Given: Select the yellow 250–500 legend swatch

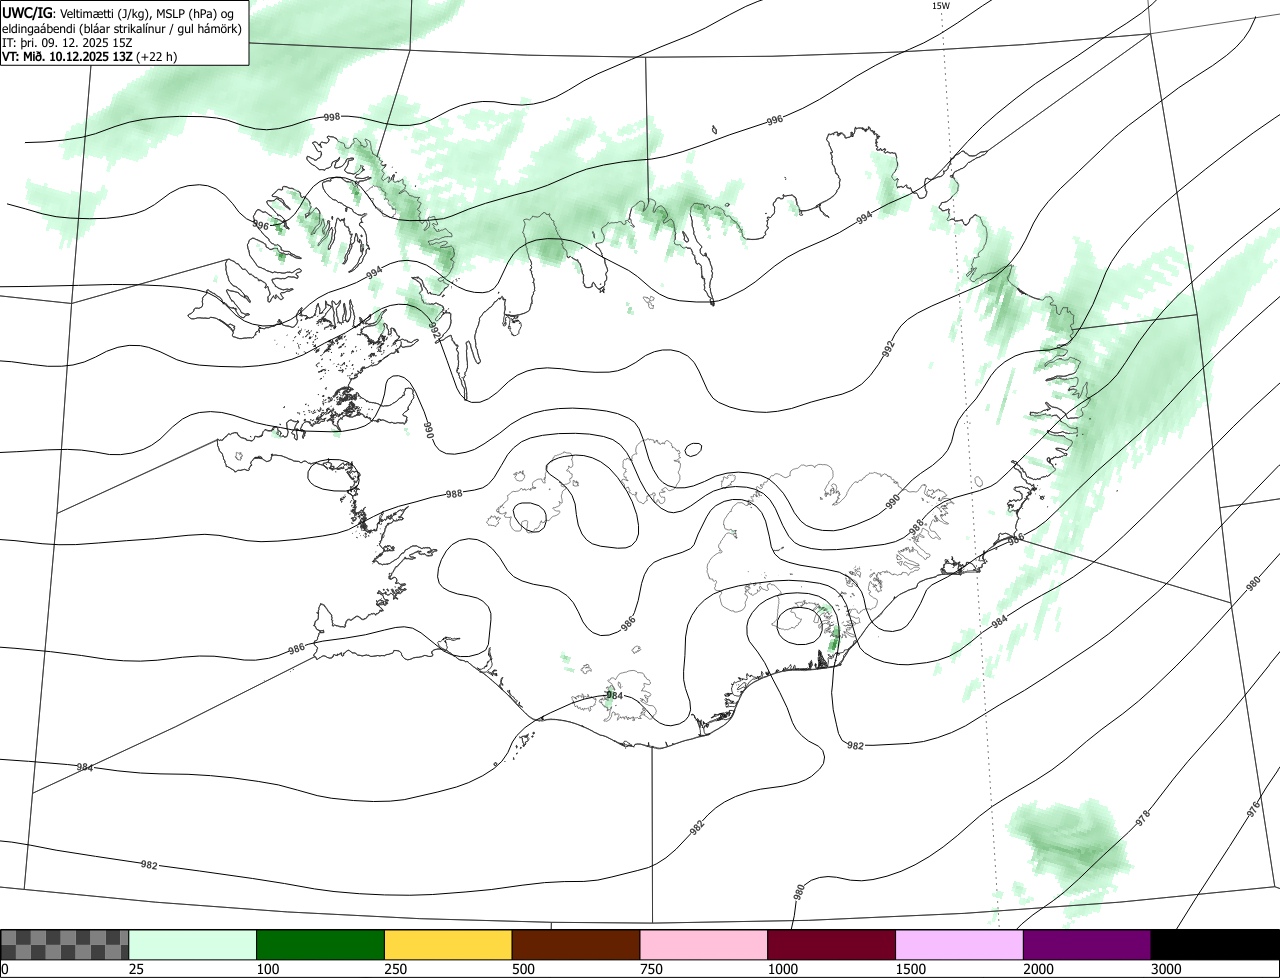Looking at the screenshot, I should (448, 945).
